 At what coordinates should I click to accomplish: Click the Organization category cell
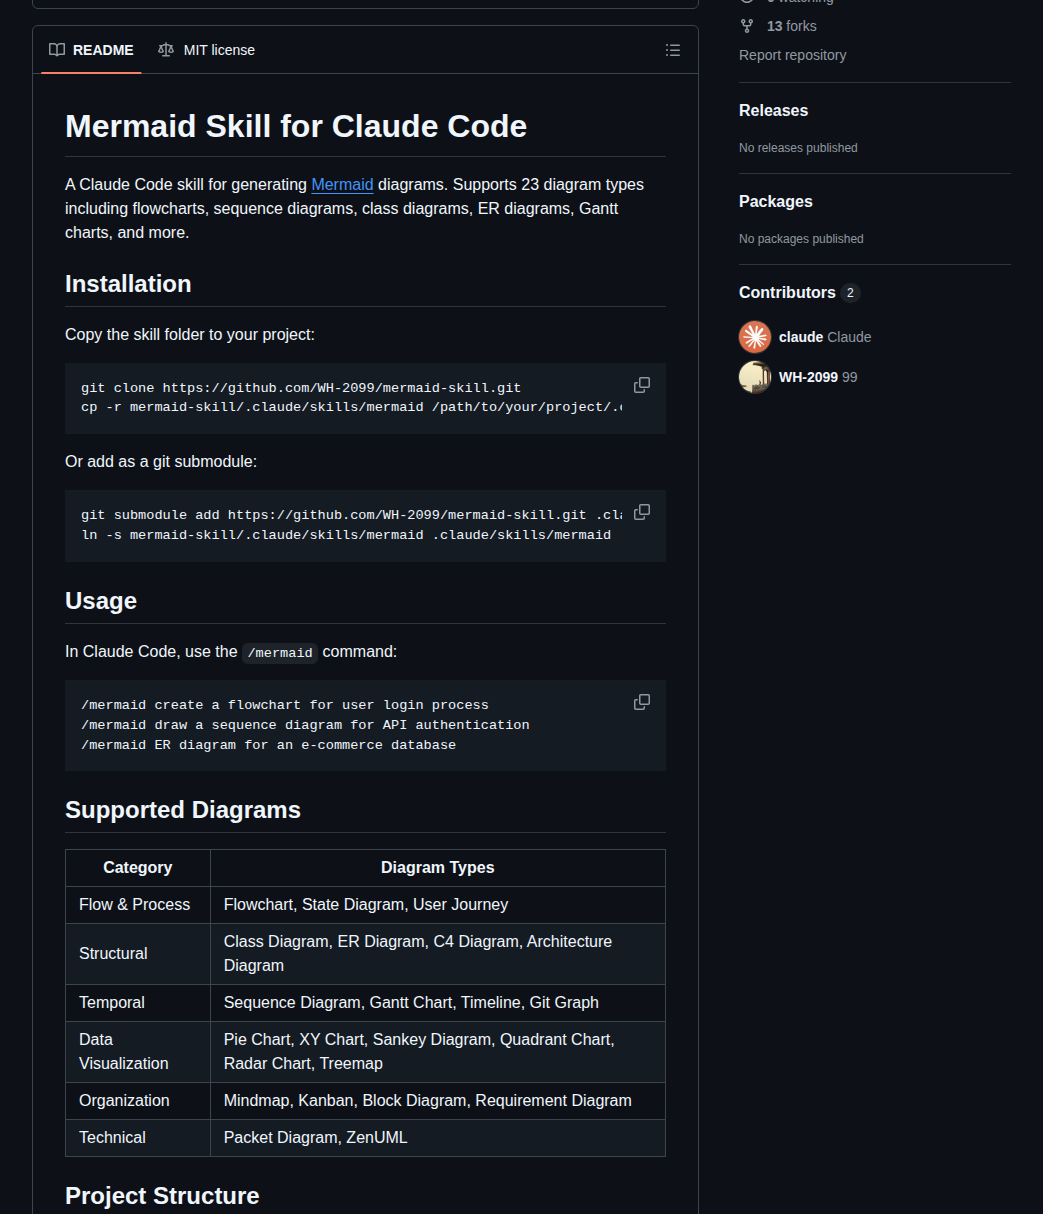click(138, 1101)
